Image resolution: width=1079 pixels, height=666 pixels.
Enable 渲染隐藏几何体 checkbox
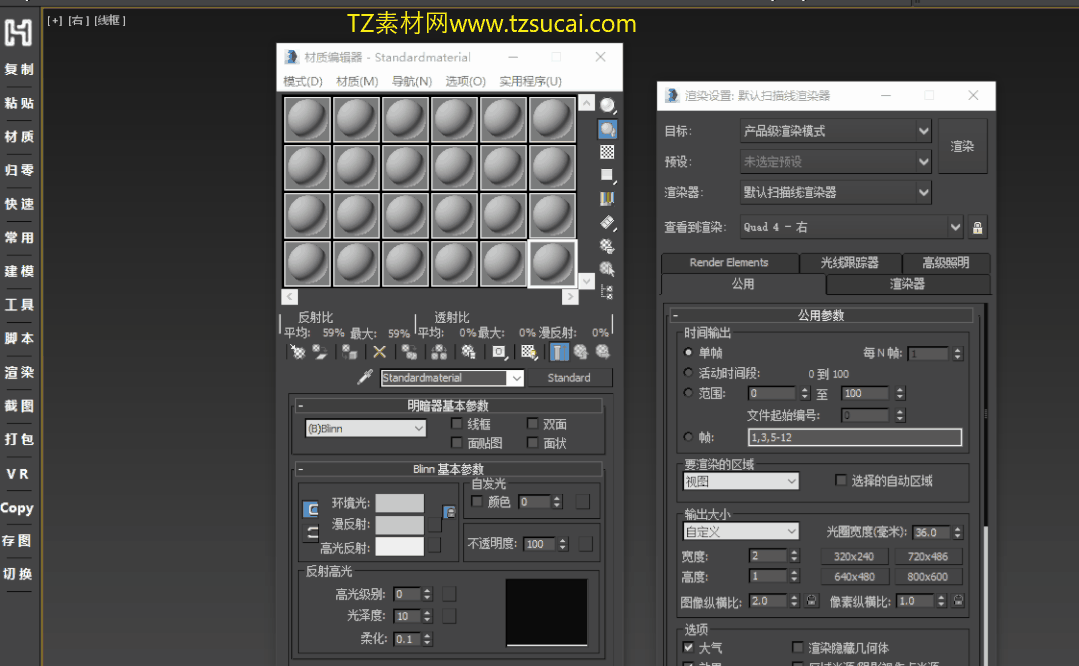point(798,647)
